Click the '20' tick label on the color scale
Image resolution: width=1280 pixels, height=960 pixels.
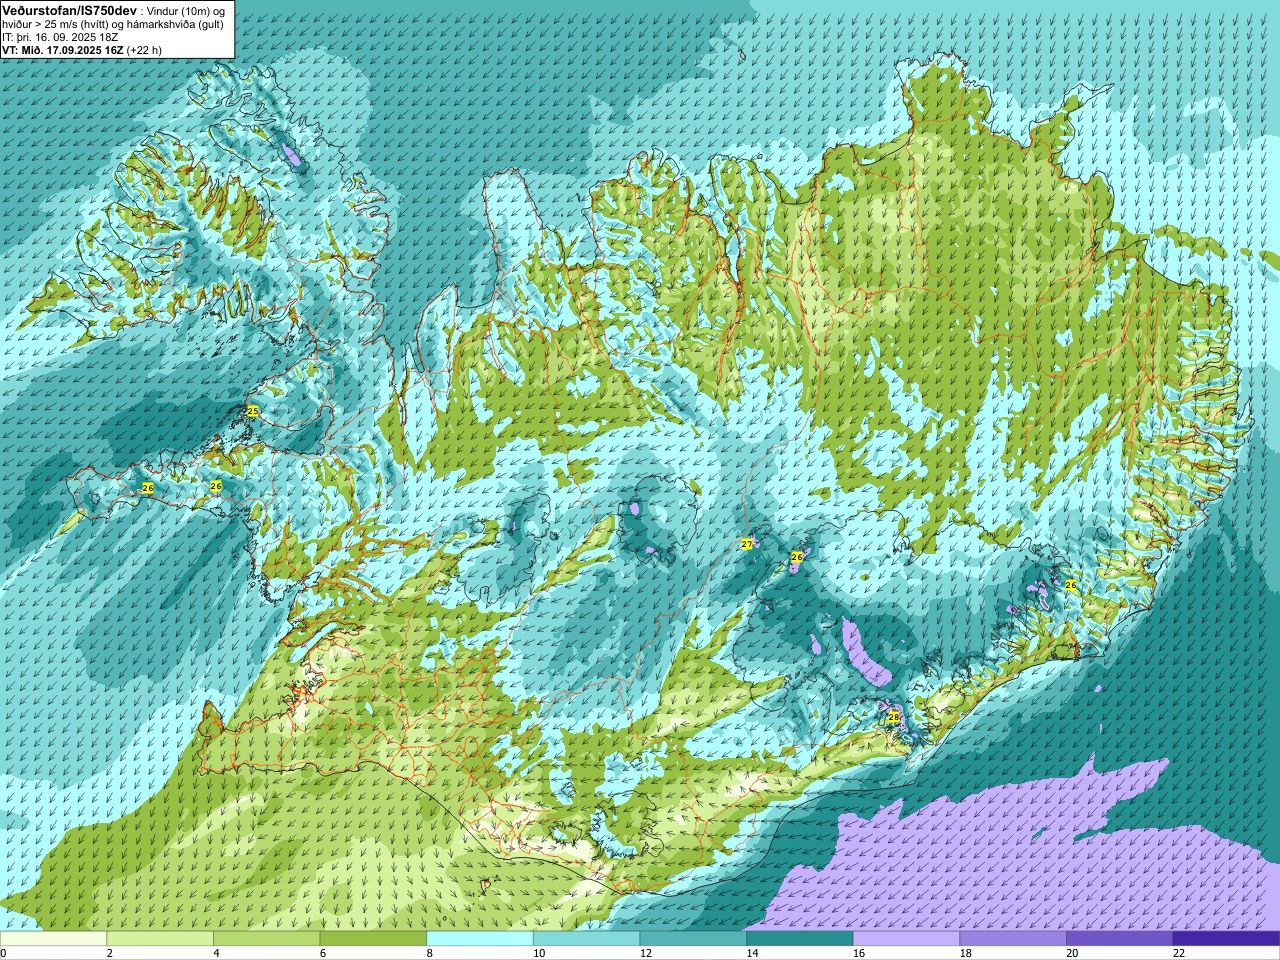[1072, 953]
